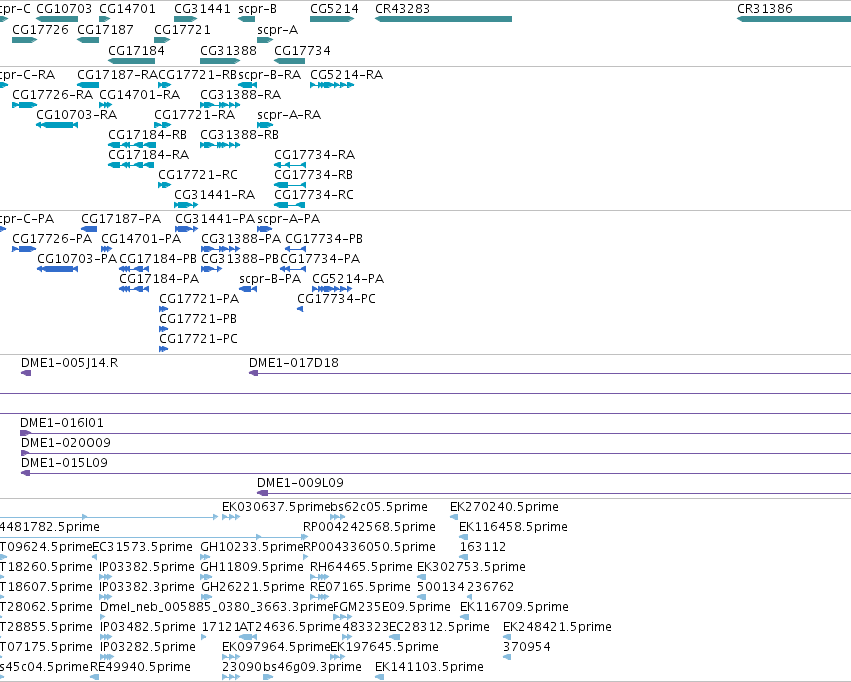Select the CG17721-RC transcript label
This screenshot has width=851, height=682.
click(x=198, y=175)
